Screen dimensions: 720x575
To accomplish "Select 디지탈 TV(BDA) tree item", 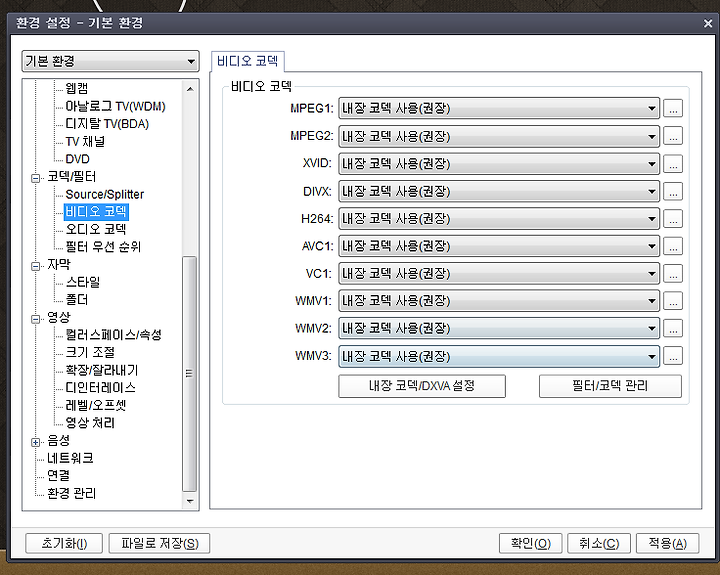I will click(x=107, y=124).
